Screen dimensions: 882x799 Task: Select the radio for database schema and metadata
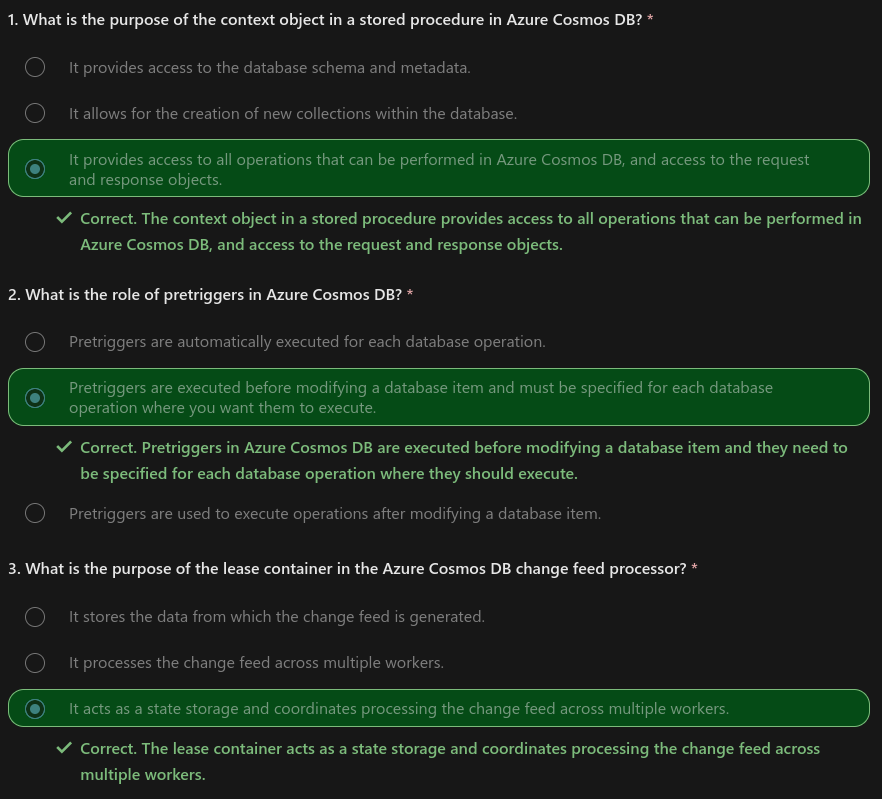(35, 68)
